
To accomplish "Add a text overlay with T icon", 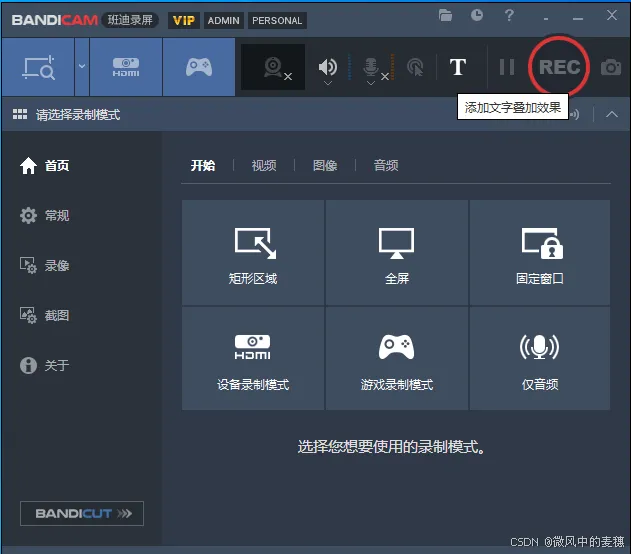I will tap(458, 67).
